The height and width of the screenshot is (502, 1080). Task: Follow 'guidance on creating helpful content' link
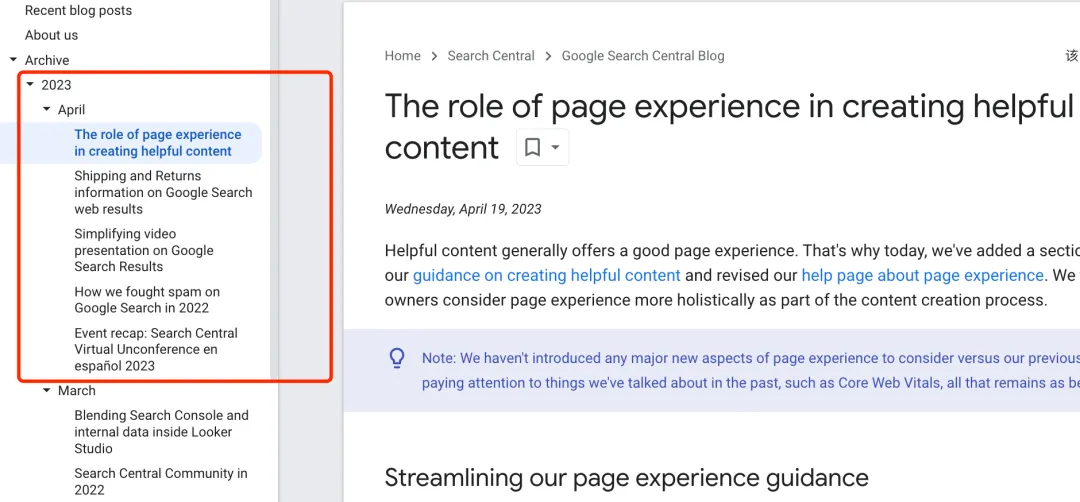(x=546, y=275)
